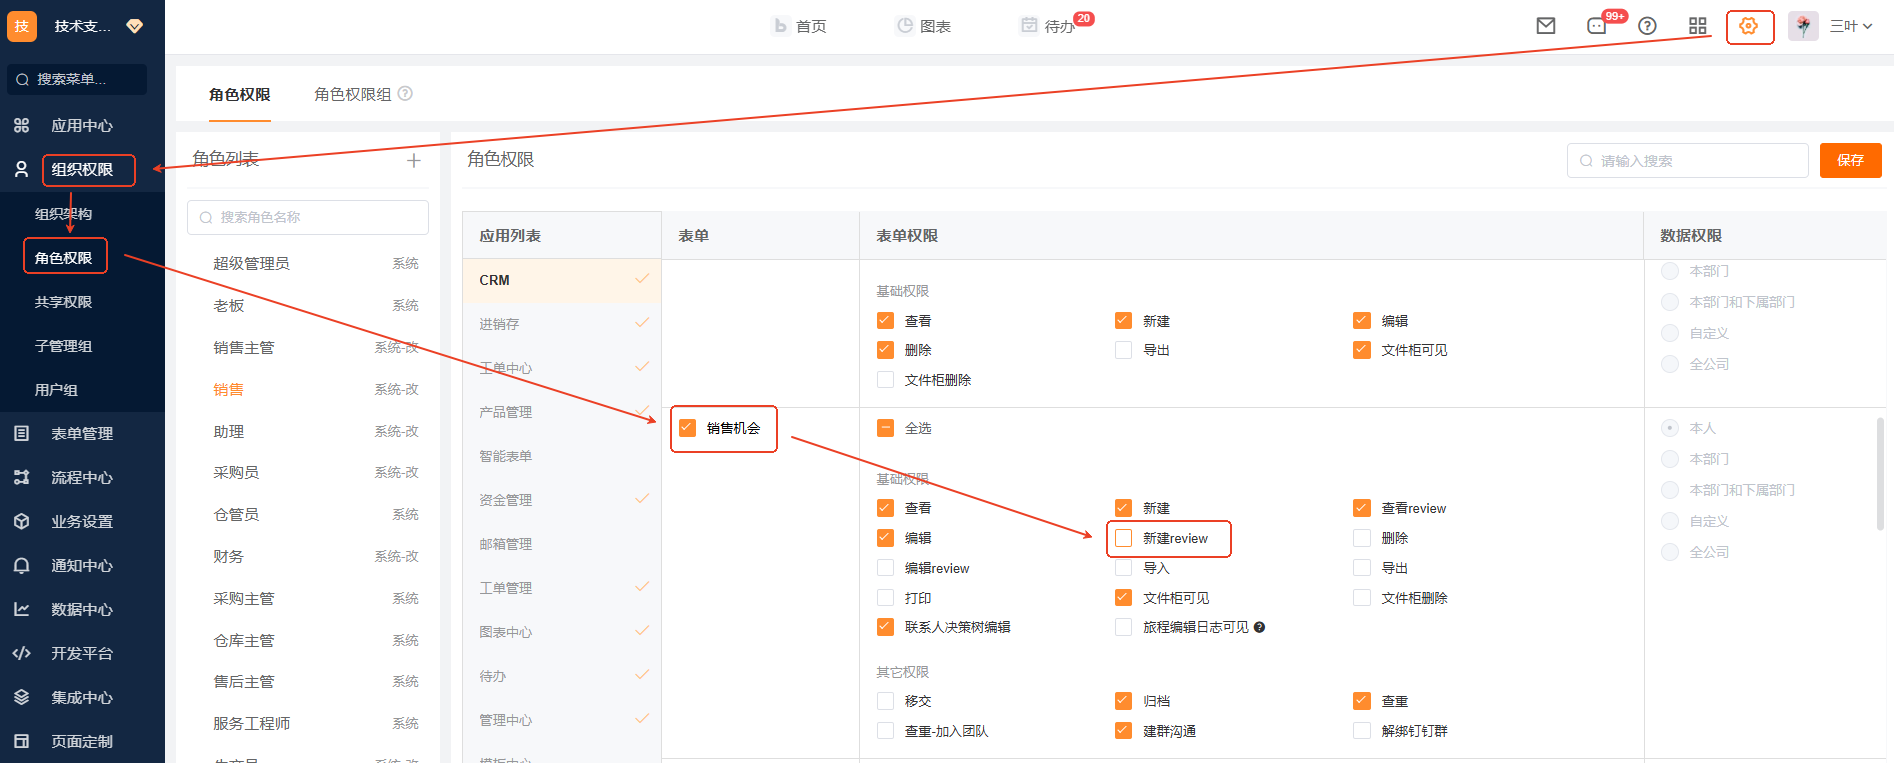Select the 资金管理 application
This screenshot has height=763, width=1894.
(562, 500)
